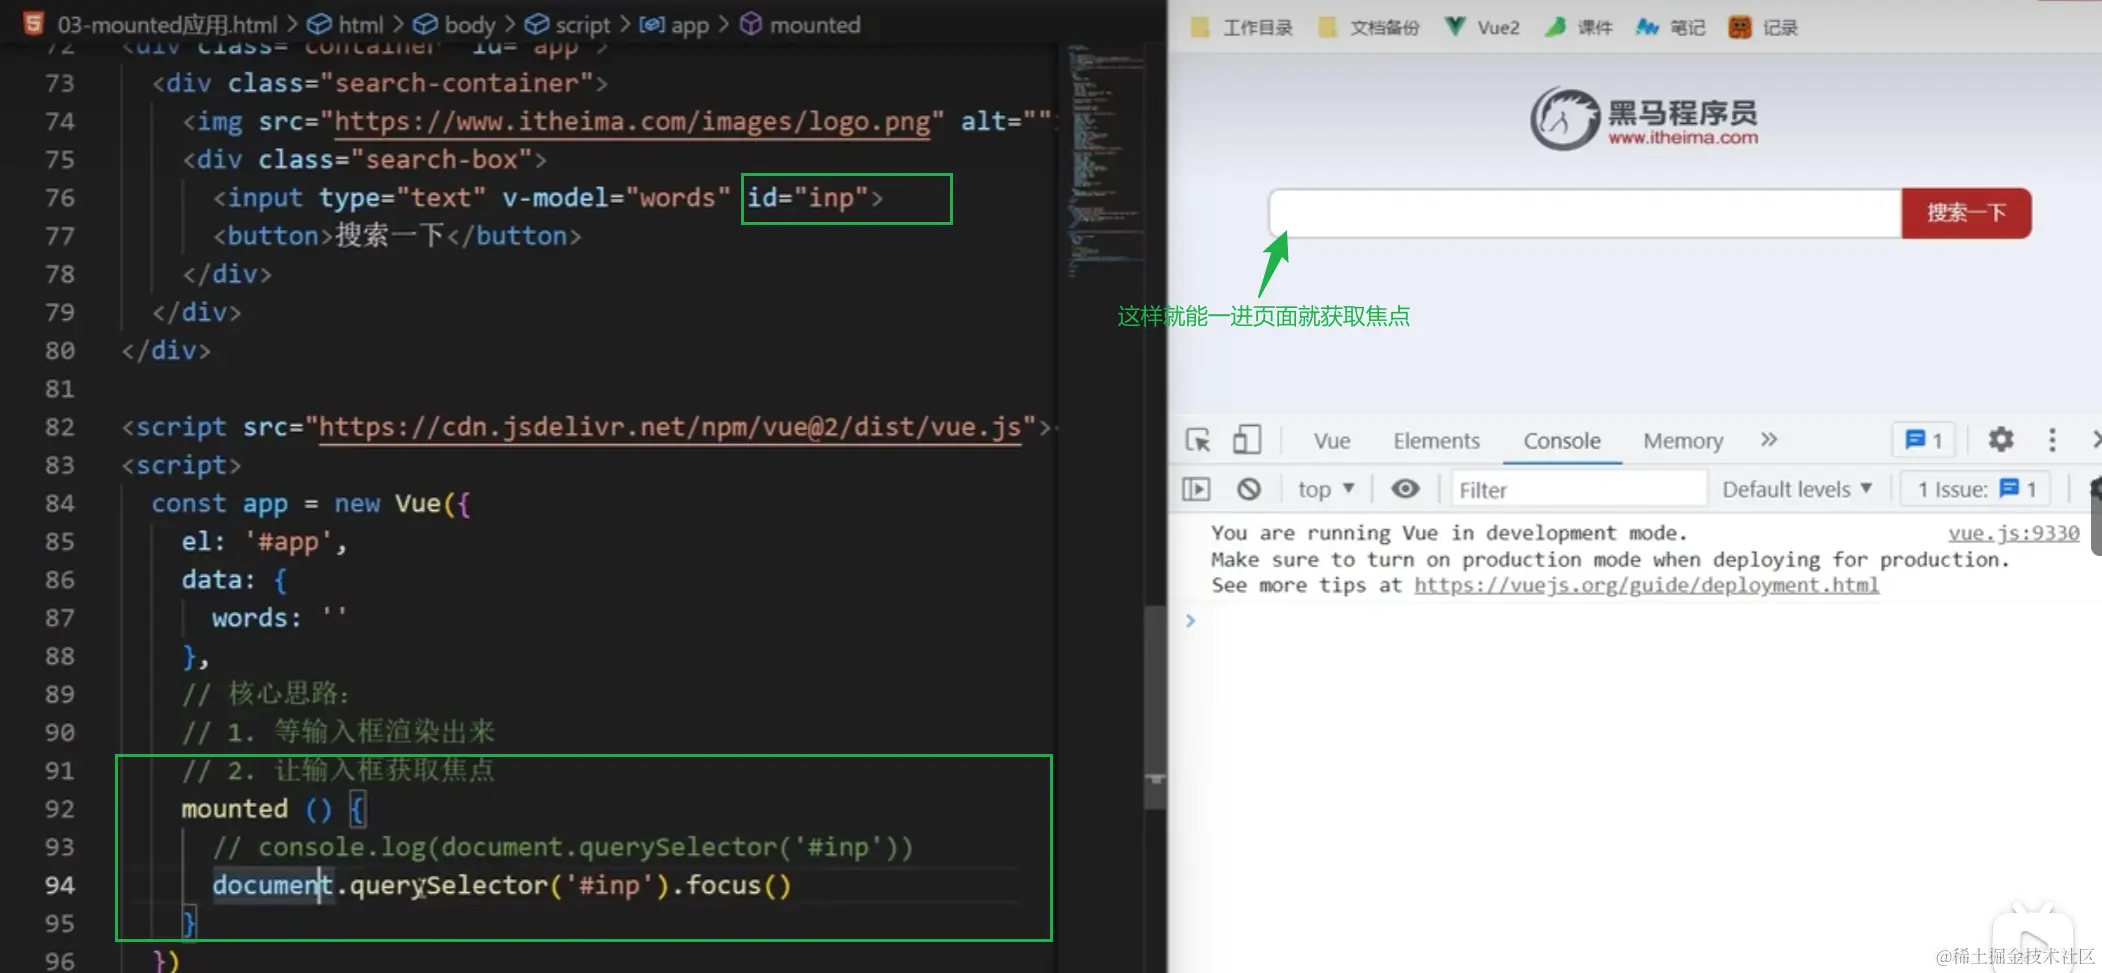
Task: Click the id="inp" attribute on line 76
Action: (x=808, y=197)
